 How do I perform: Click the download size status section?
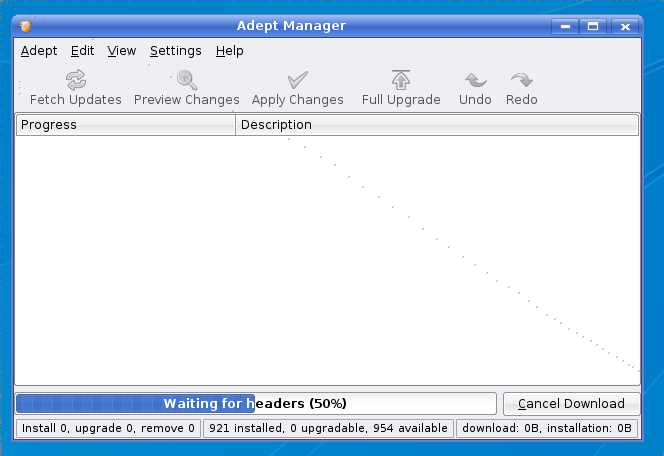point(545,428)
